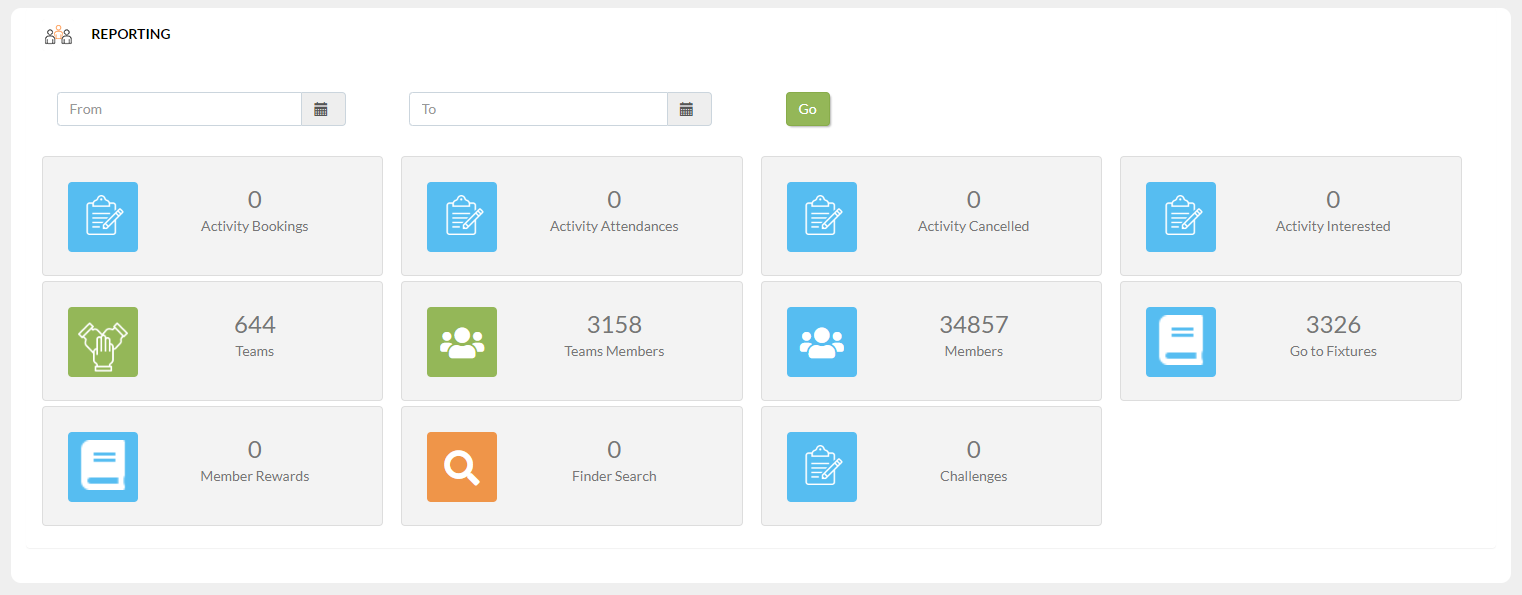Screen dimensions: 1522x595
Task: Click the Go to Fixtures book icon
Action: coord(1181,342)
